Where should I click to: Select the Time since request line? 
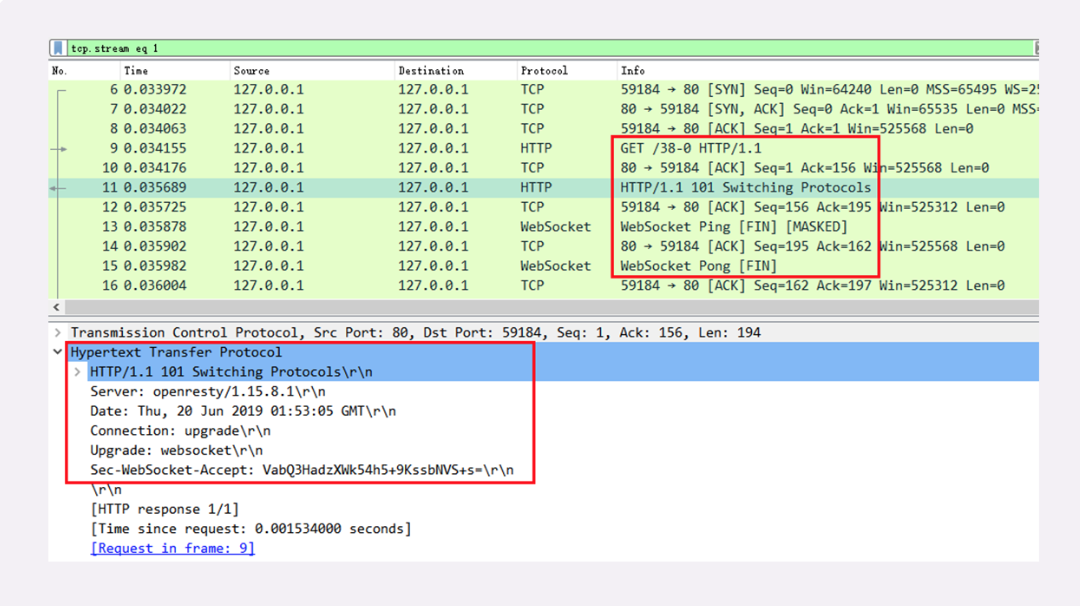tap(250, 529)
